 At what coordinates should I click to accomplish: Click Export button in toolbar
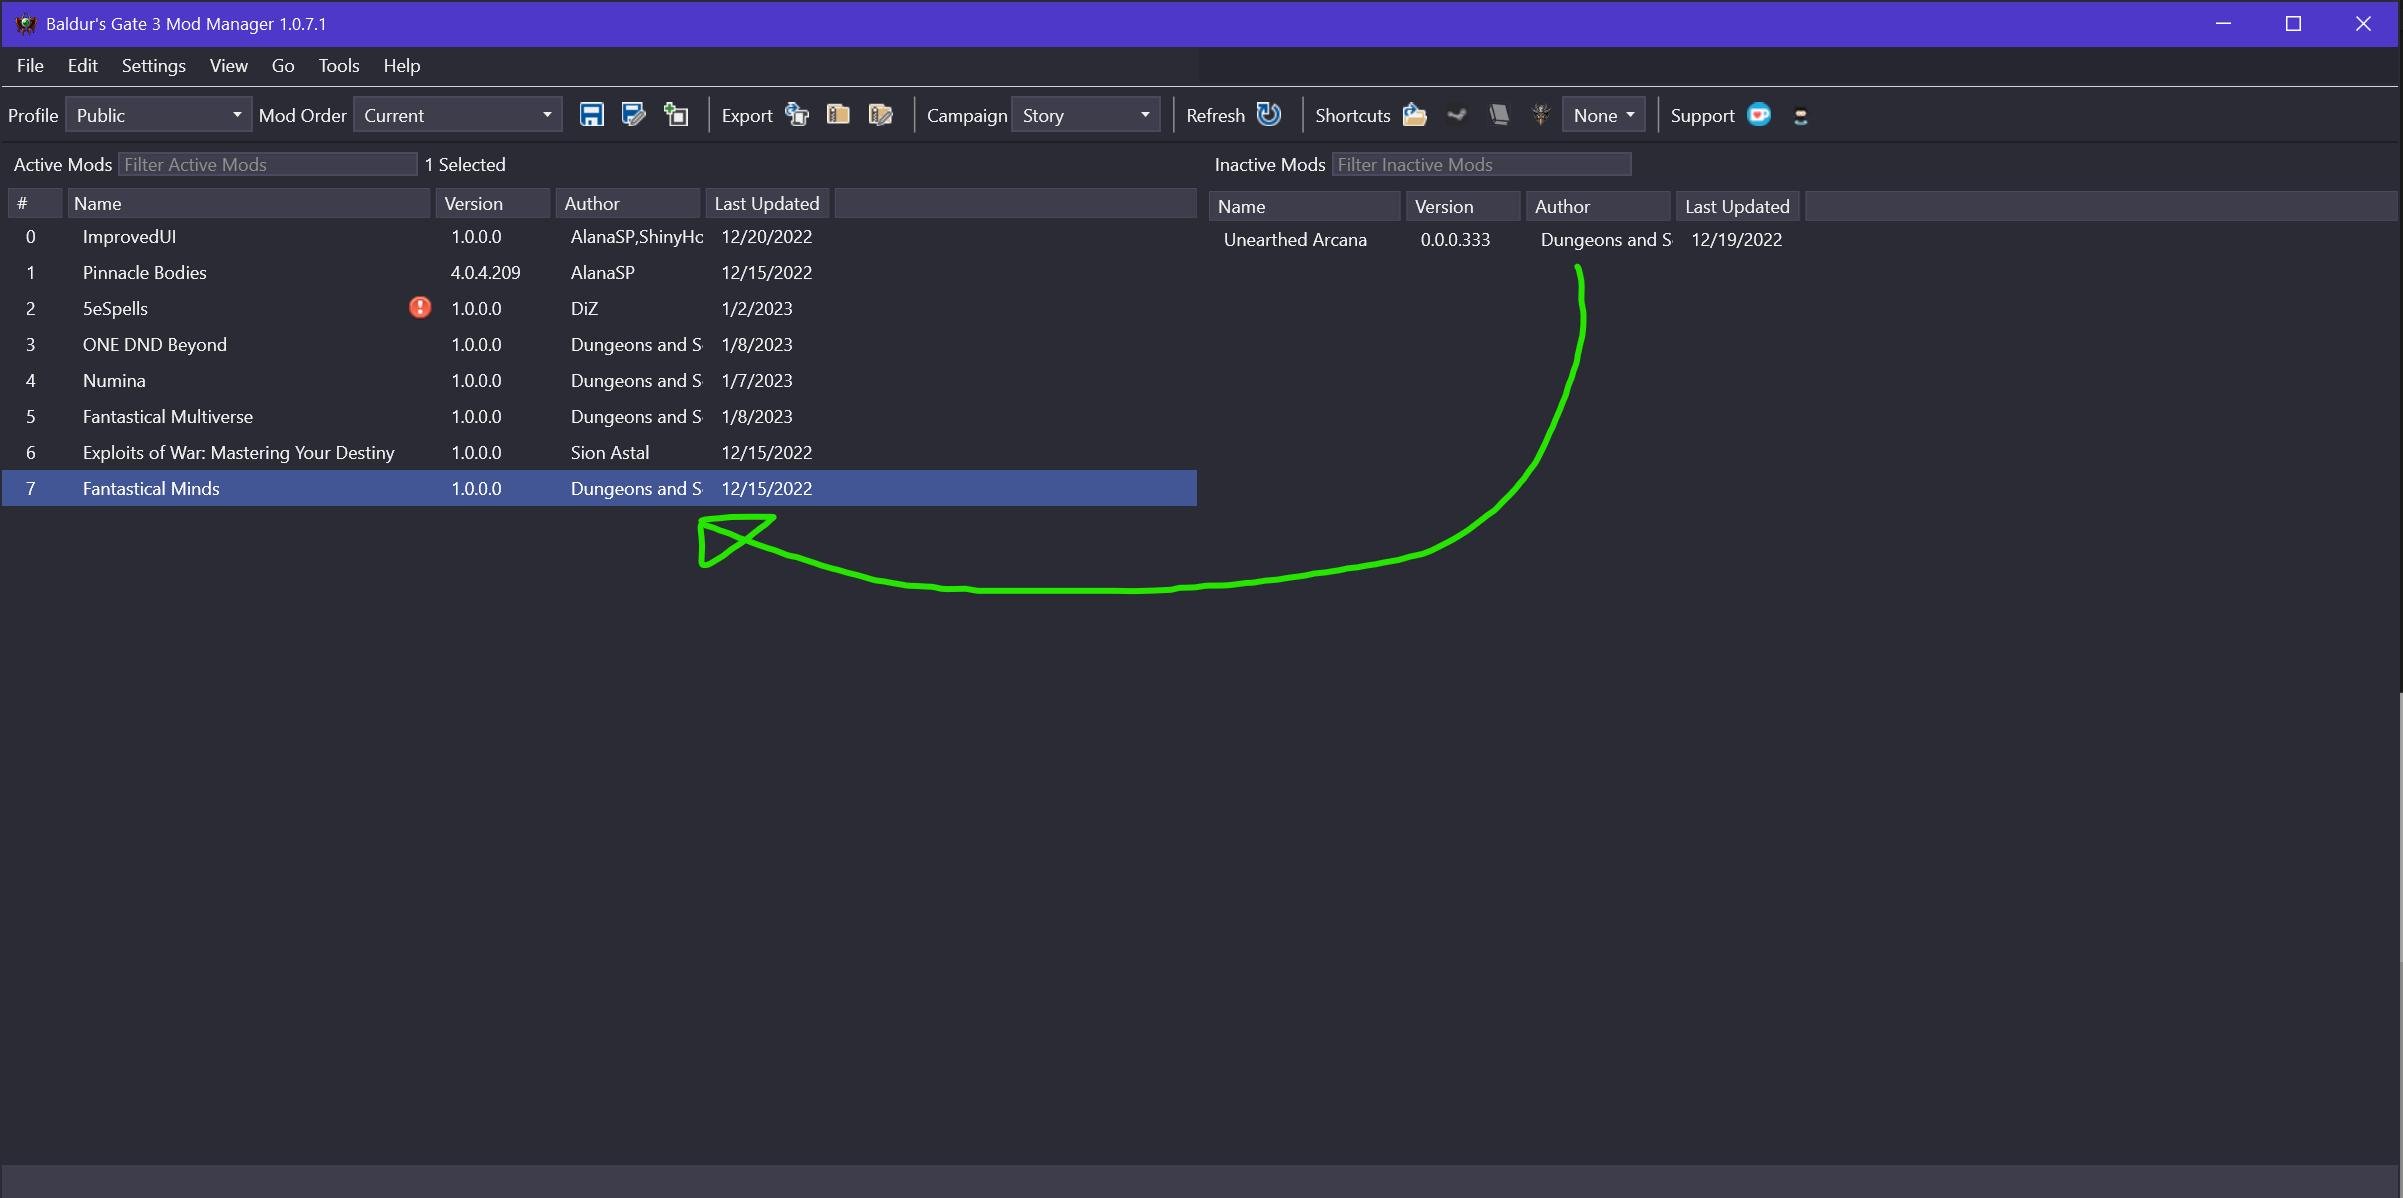click(746, 115)
